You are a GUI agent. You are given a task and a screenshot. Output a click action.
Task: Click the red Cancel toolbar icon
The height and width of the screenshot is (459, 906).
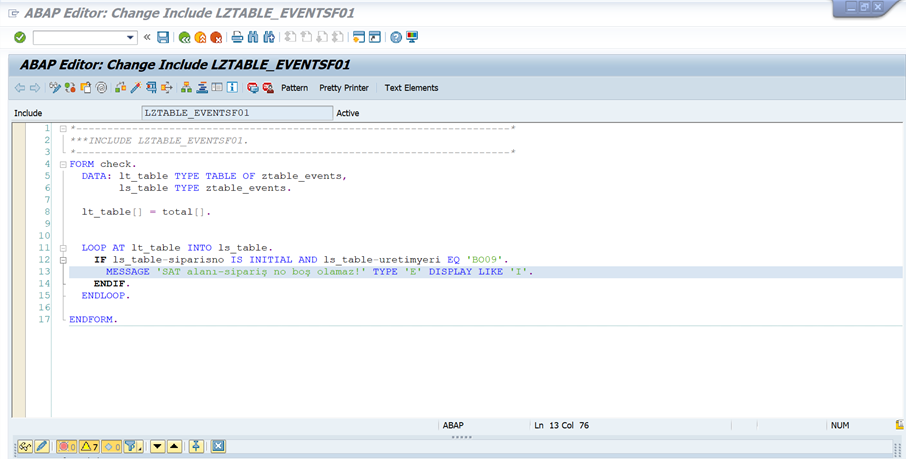[216, 38]
